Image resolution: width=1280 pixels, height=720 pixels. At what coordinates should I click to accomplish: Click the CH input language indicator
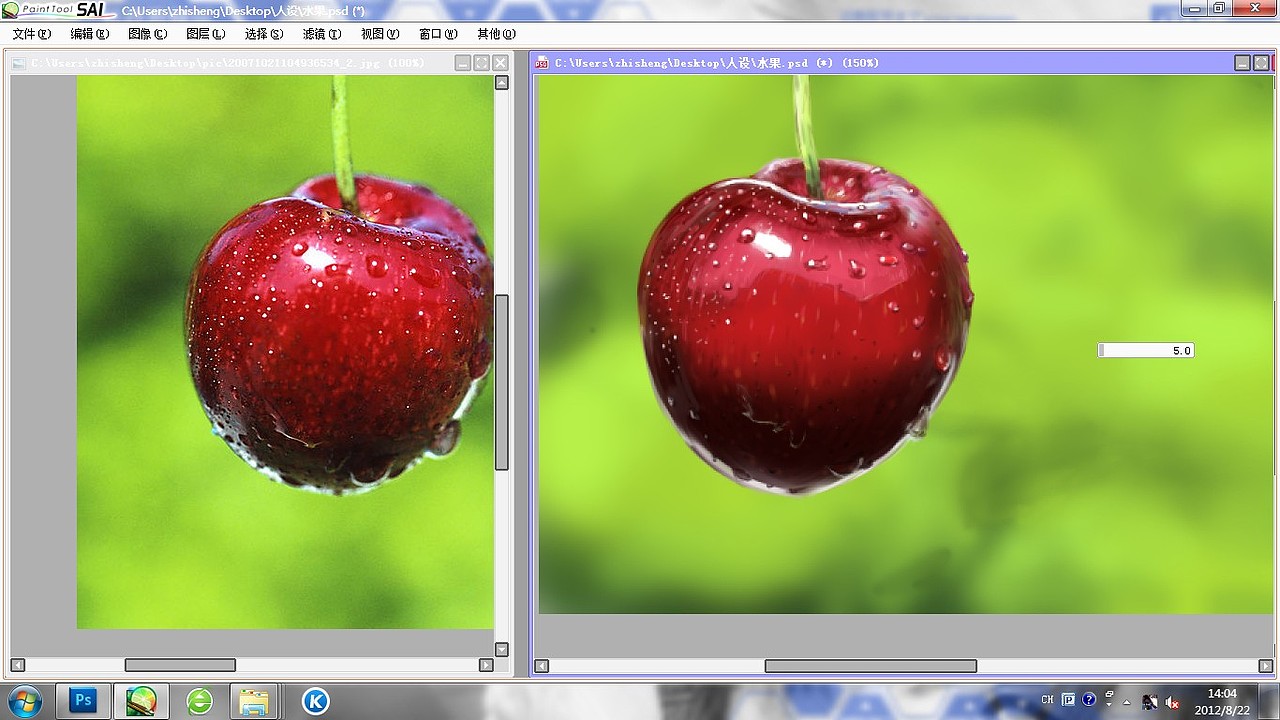[x=1048, y=700]
